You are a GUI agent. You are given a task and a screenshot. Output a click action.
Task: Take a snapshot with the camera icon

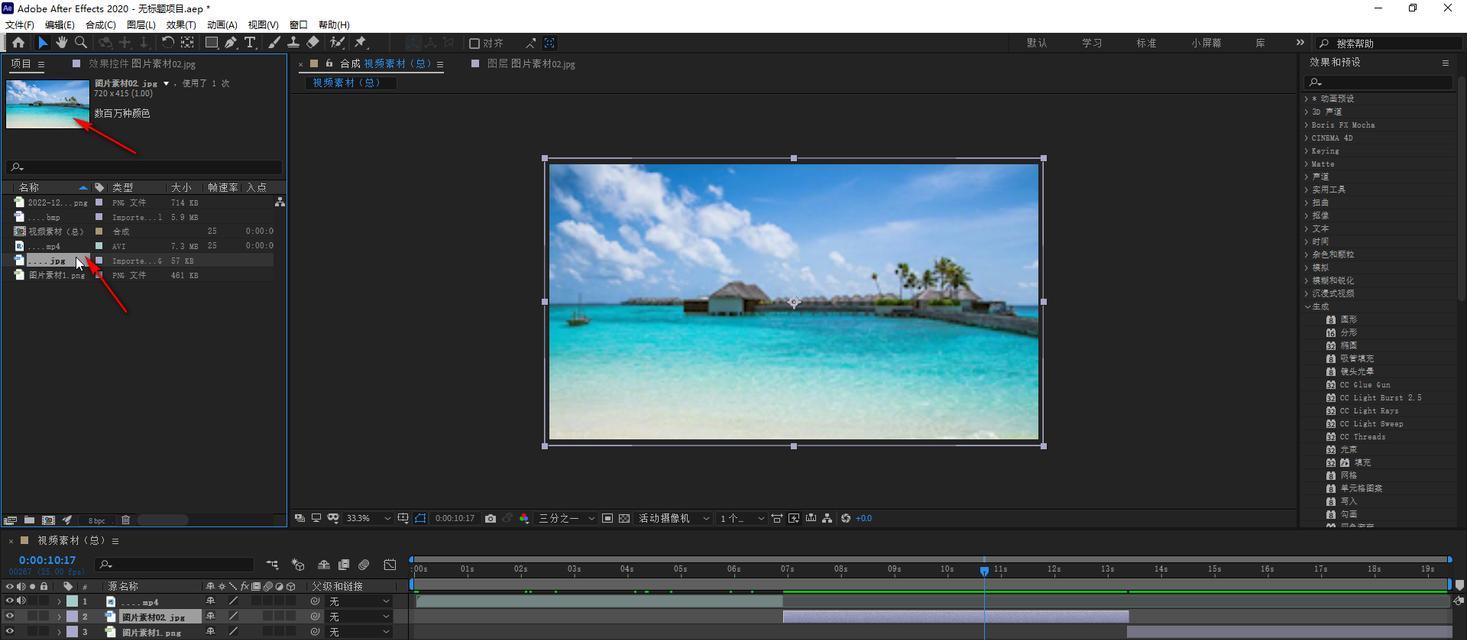[x=490, y=518]
